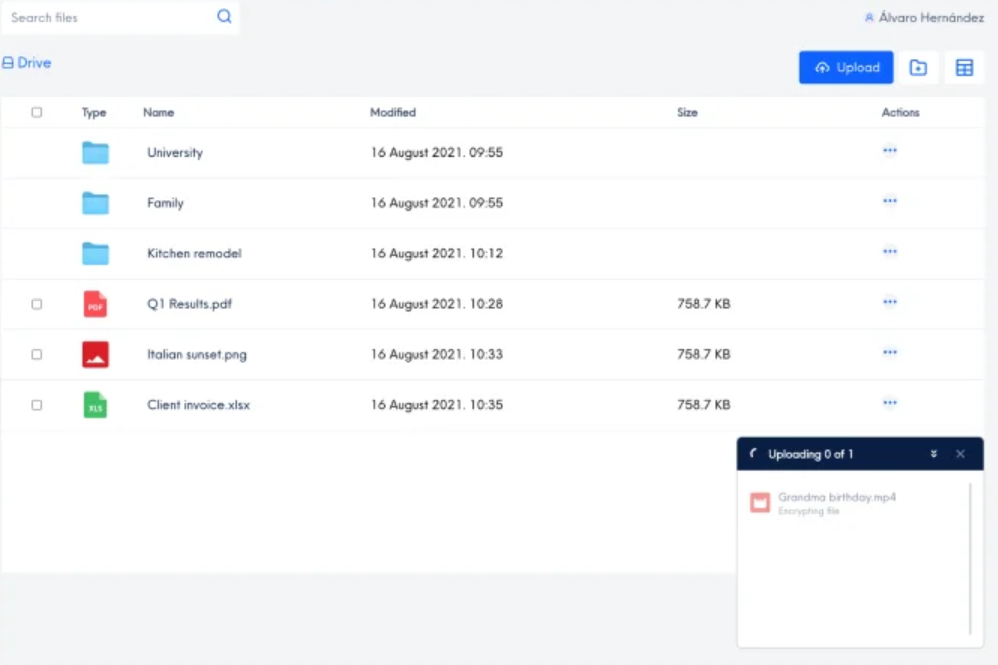Open actions for Q1 Results.pdf
998x665 pixels.
pos(890,302)
